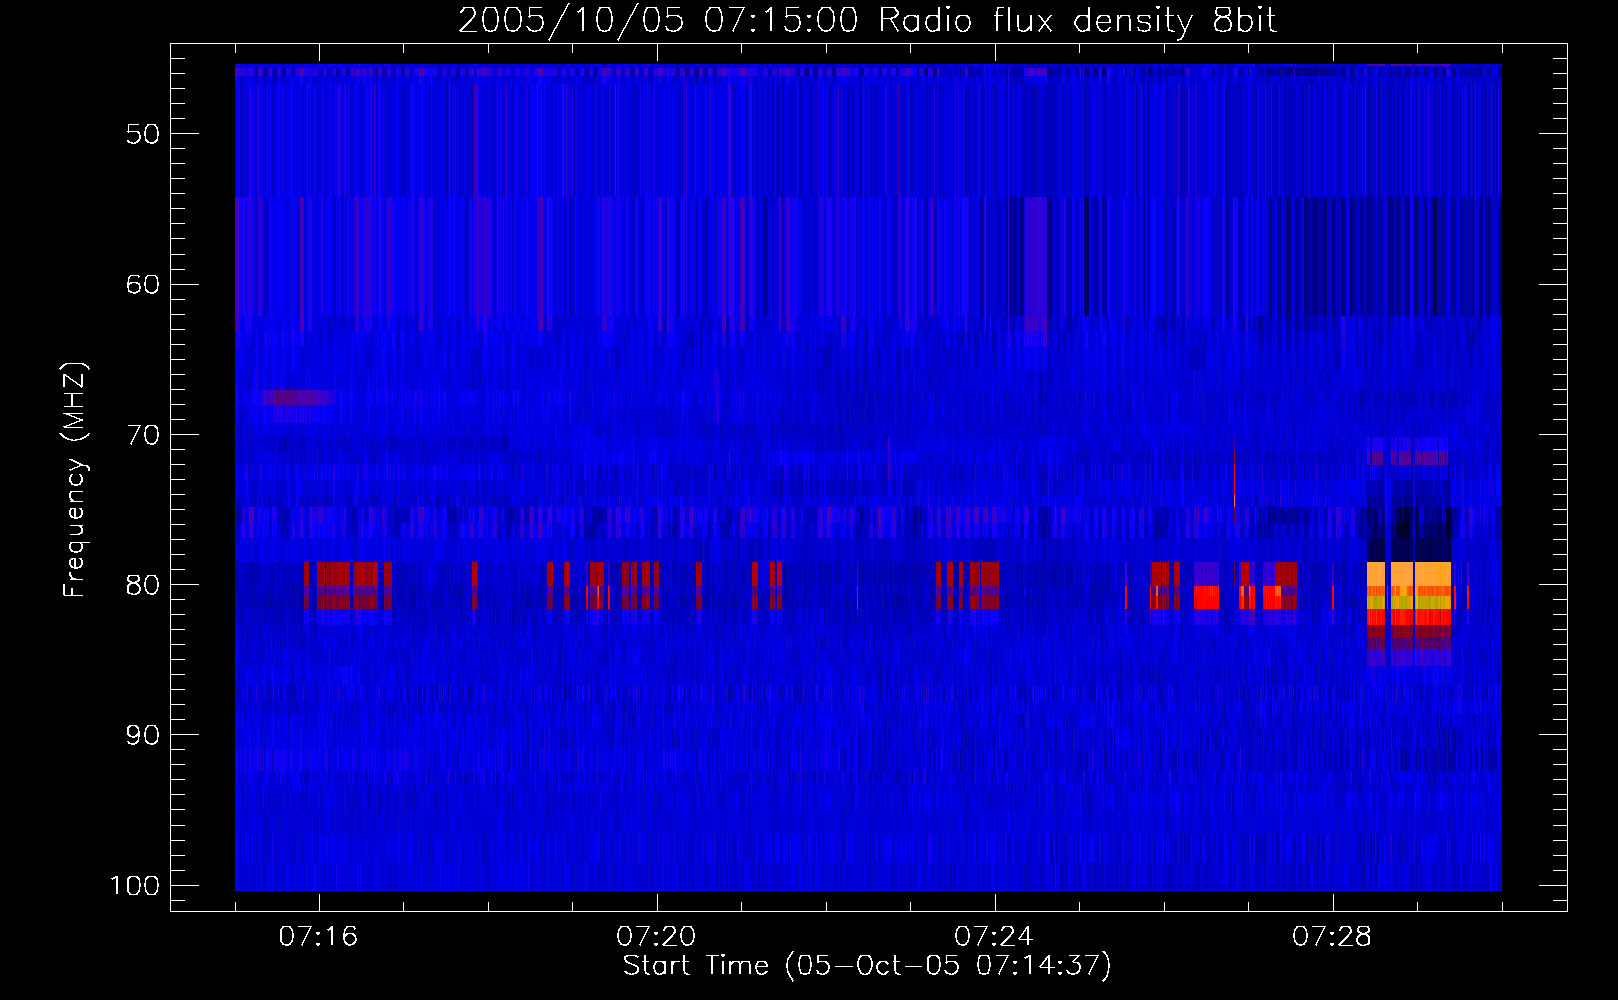1618x1000 pixels.
Task: Click the 07:20 time tick label
Action: (x=656, y=937)
